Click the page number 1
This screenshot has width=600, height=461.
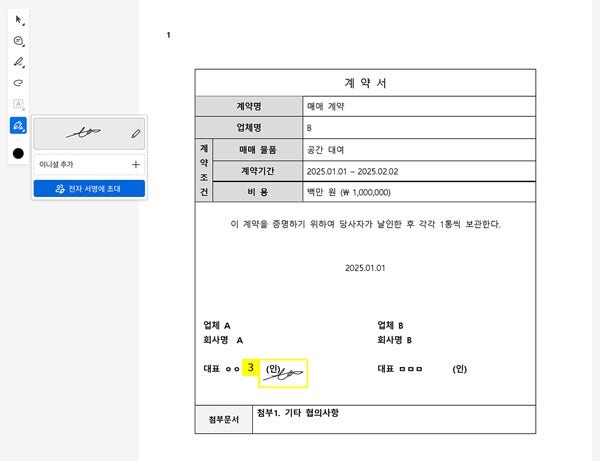pos(168,35)
